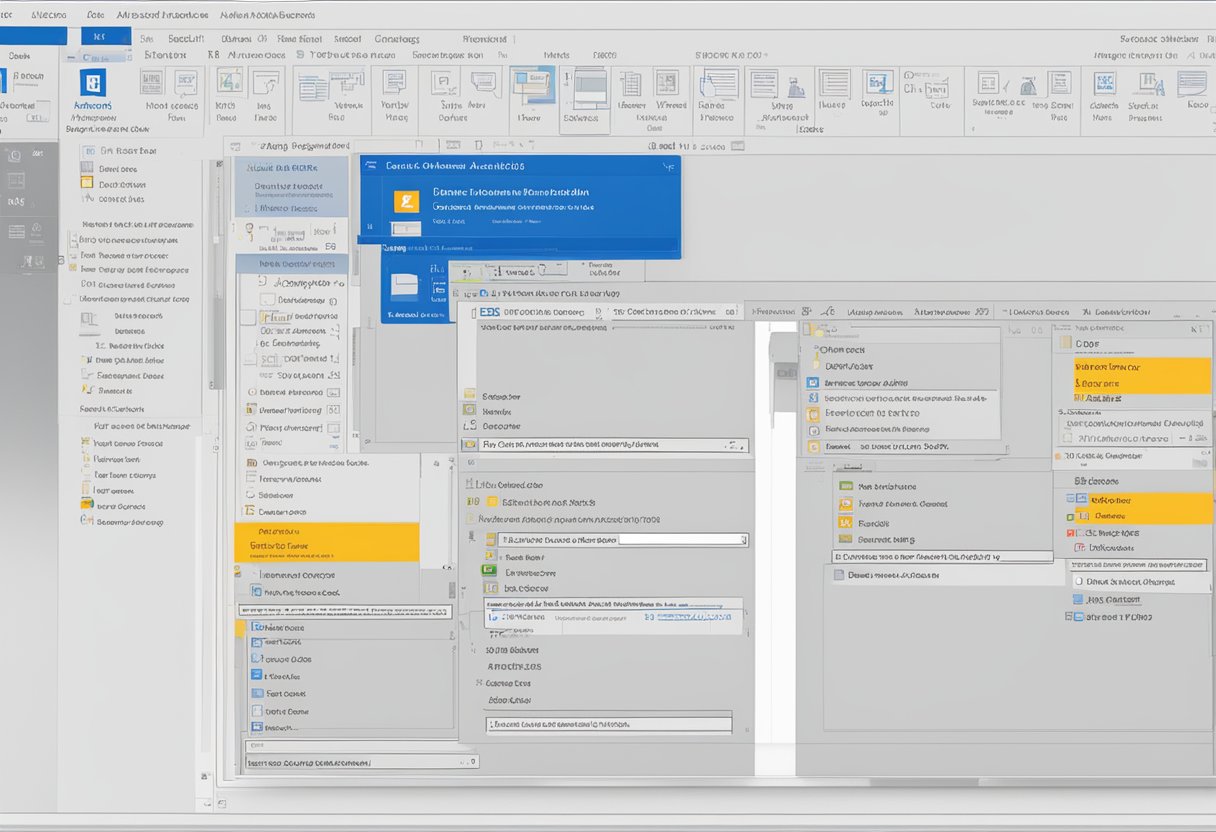The image size is (1216, 832).
Task: Expand the outlined combo box in the right-center panel
Action: tap(942, 556)
